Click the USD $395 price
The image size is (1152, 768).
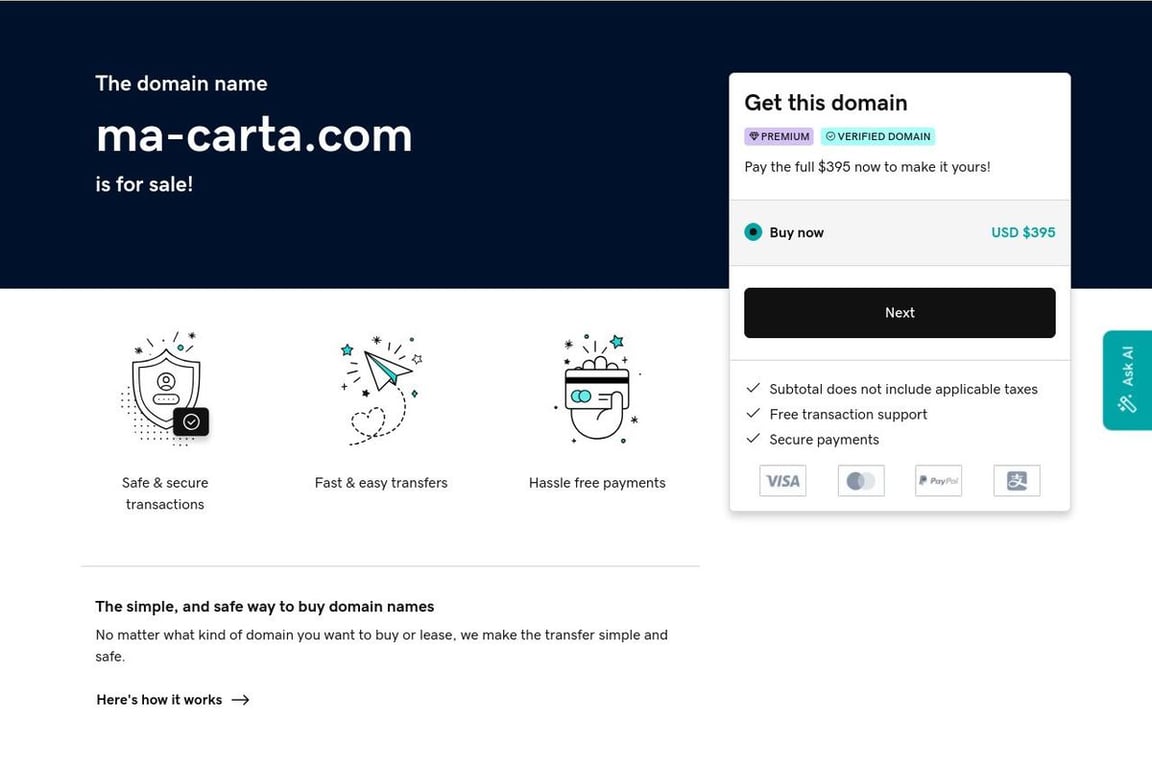[x=1023, y=232]
